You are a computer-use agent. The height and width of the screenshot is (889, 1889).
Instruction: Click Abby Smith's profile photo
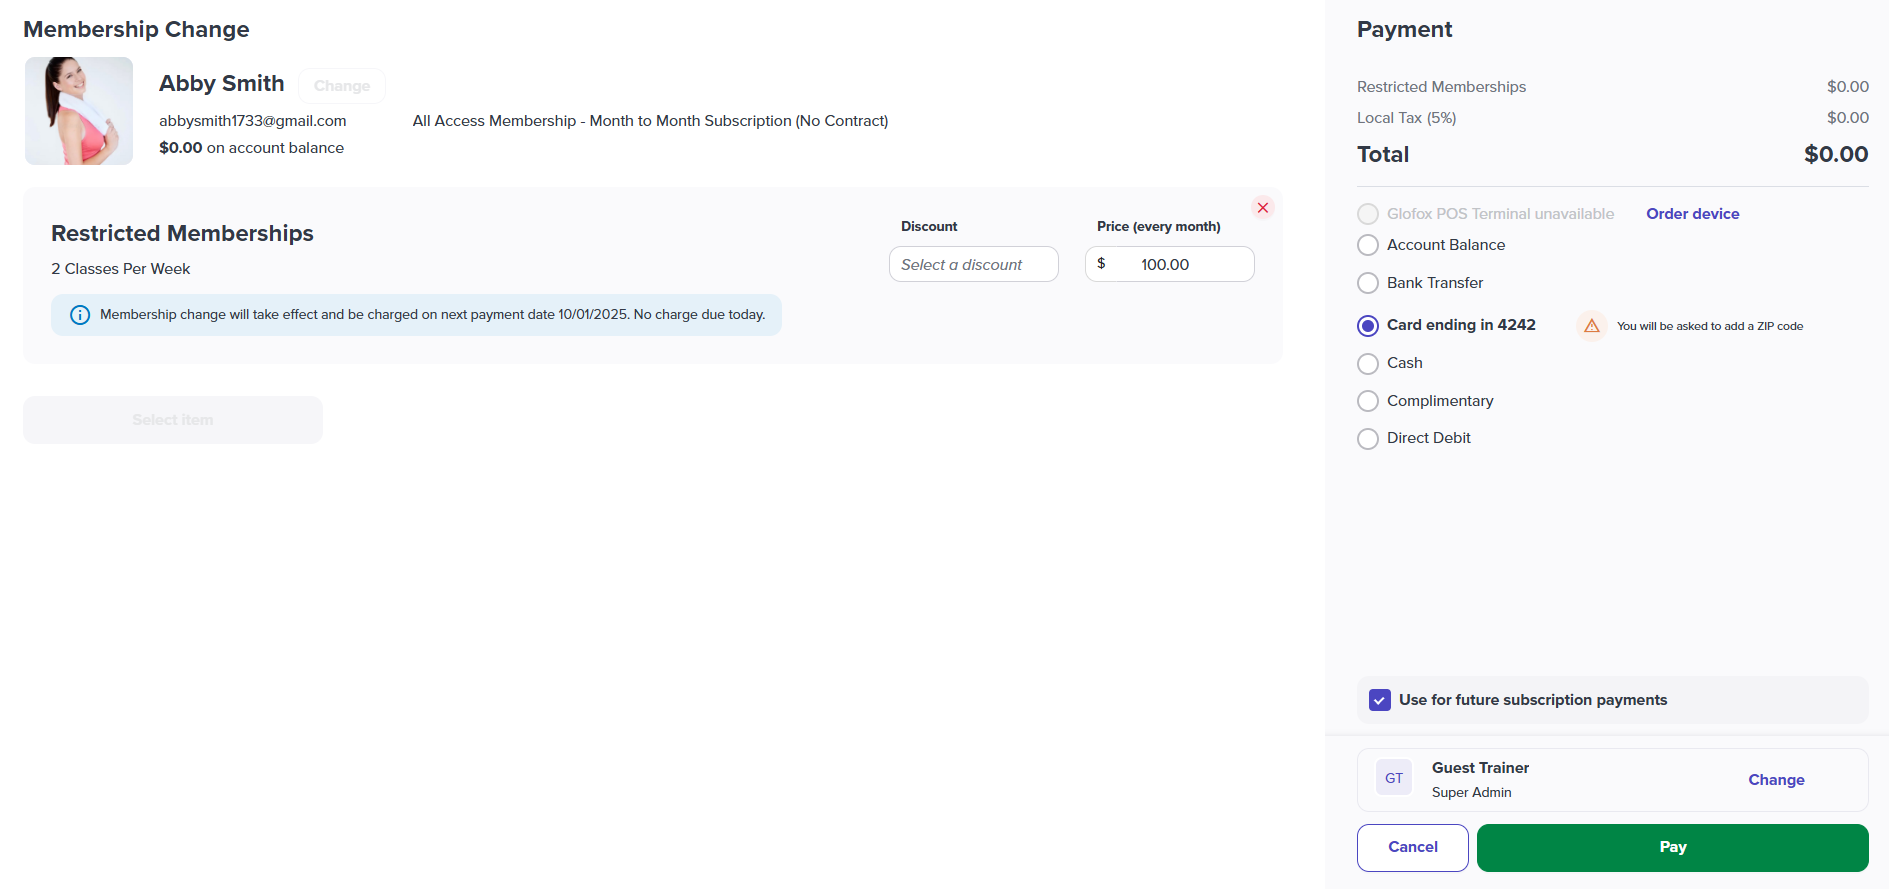pos(79,111)
